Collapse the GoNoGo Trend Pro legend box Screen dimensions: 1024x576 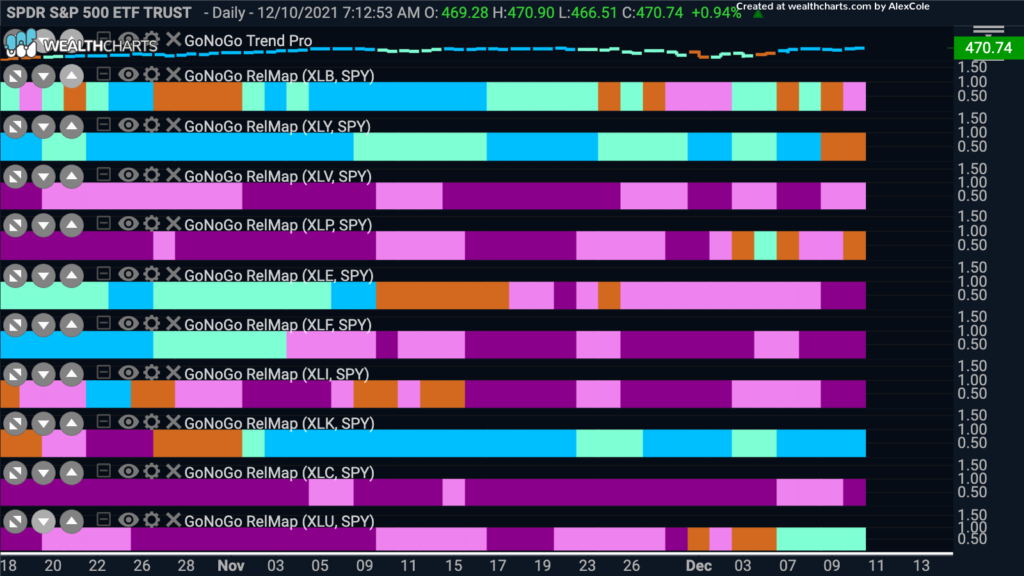coord(103,38)
